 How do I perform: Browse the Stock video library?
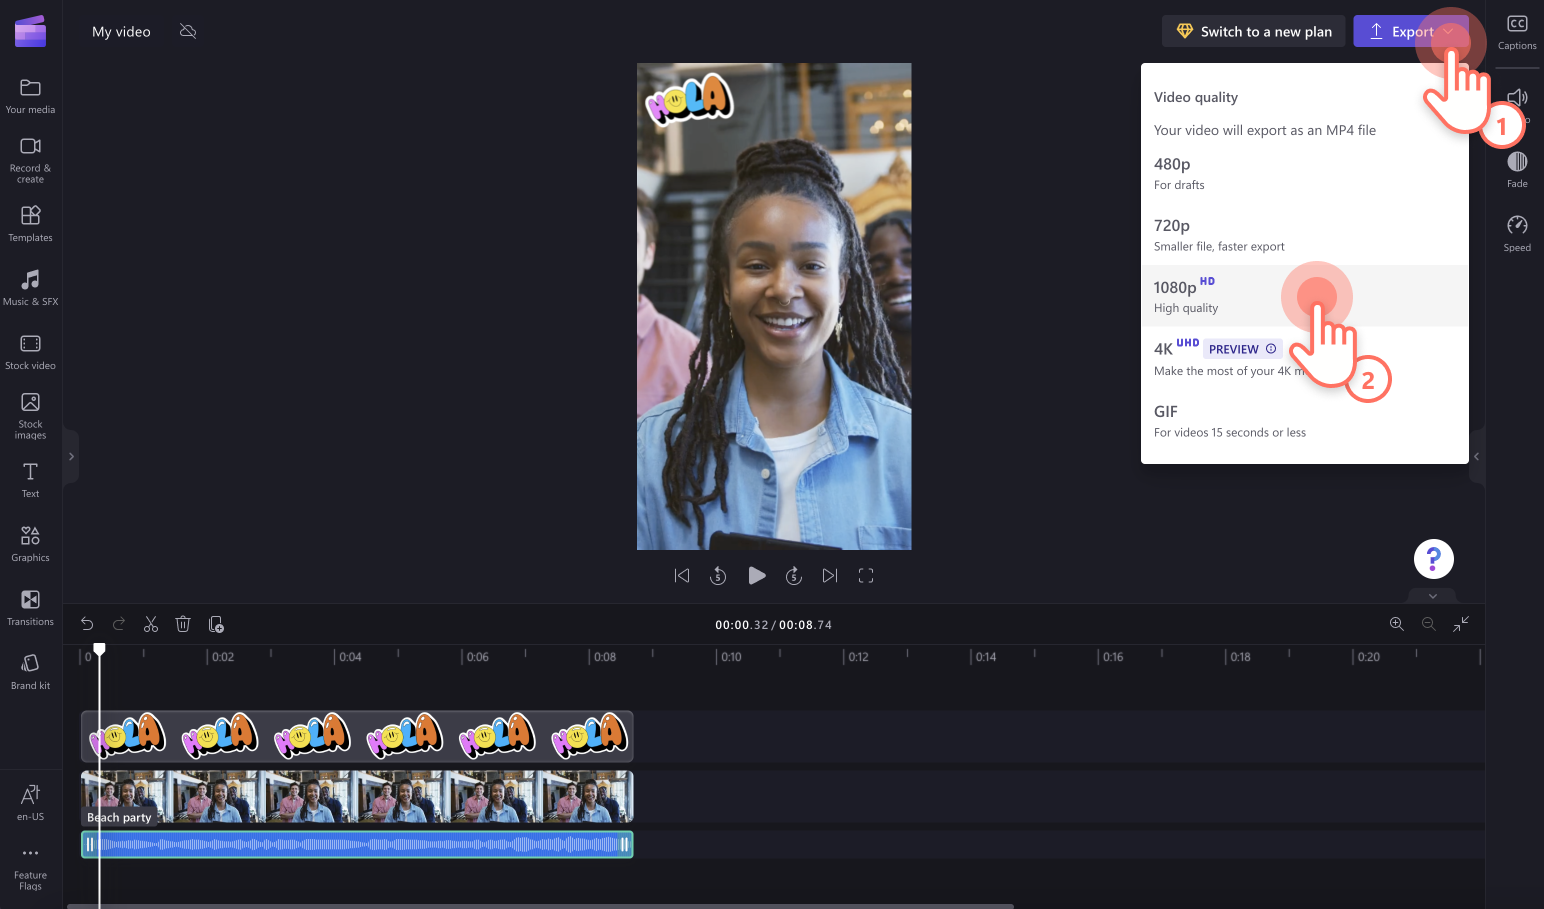point(30,350)
